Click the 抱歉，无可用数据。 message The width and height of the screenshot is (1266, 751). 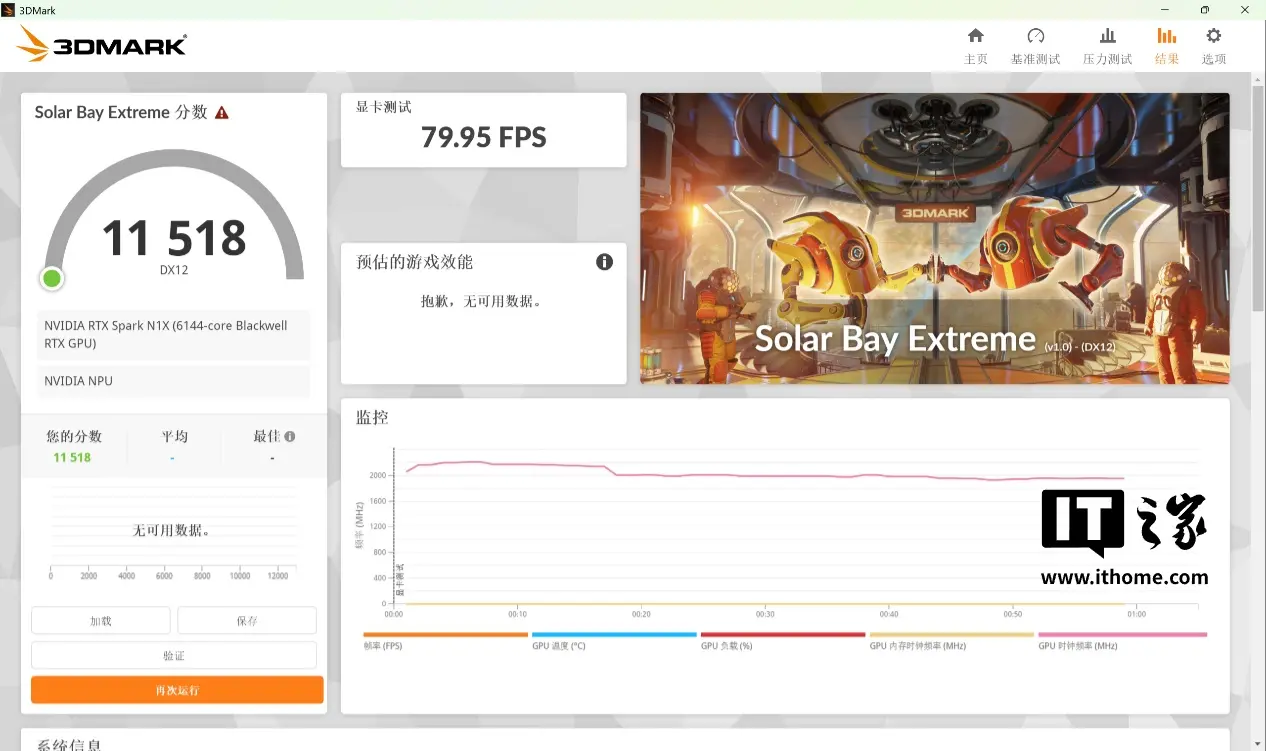(x=484, y=301)
